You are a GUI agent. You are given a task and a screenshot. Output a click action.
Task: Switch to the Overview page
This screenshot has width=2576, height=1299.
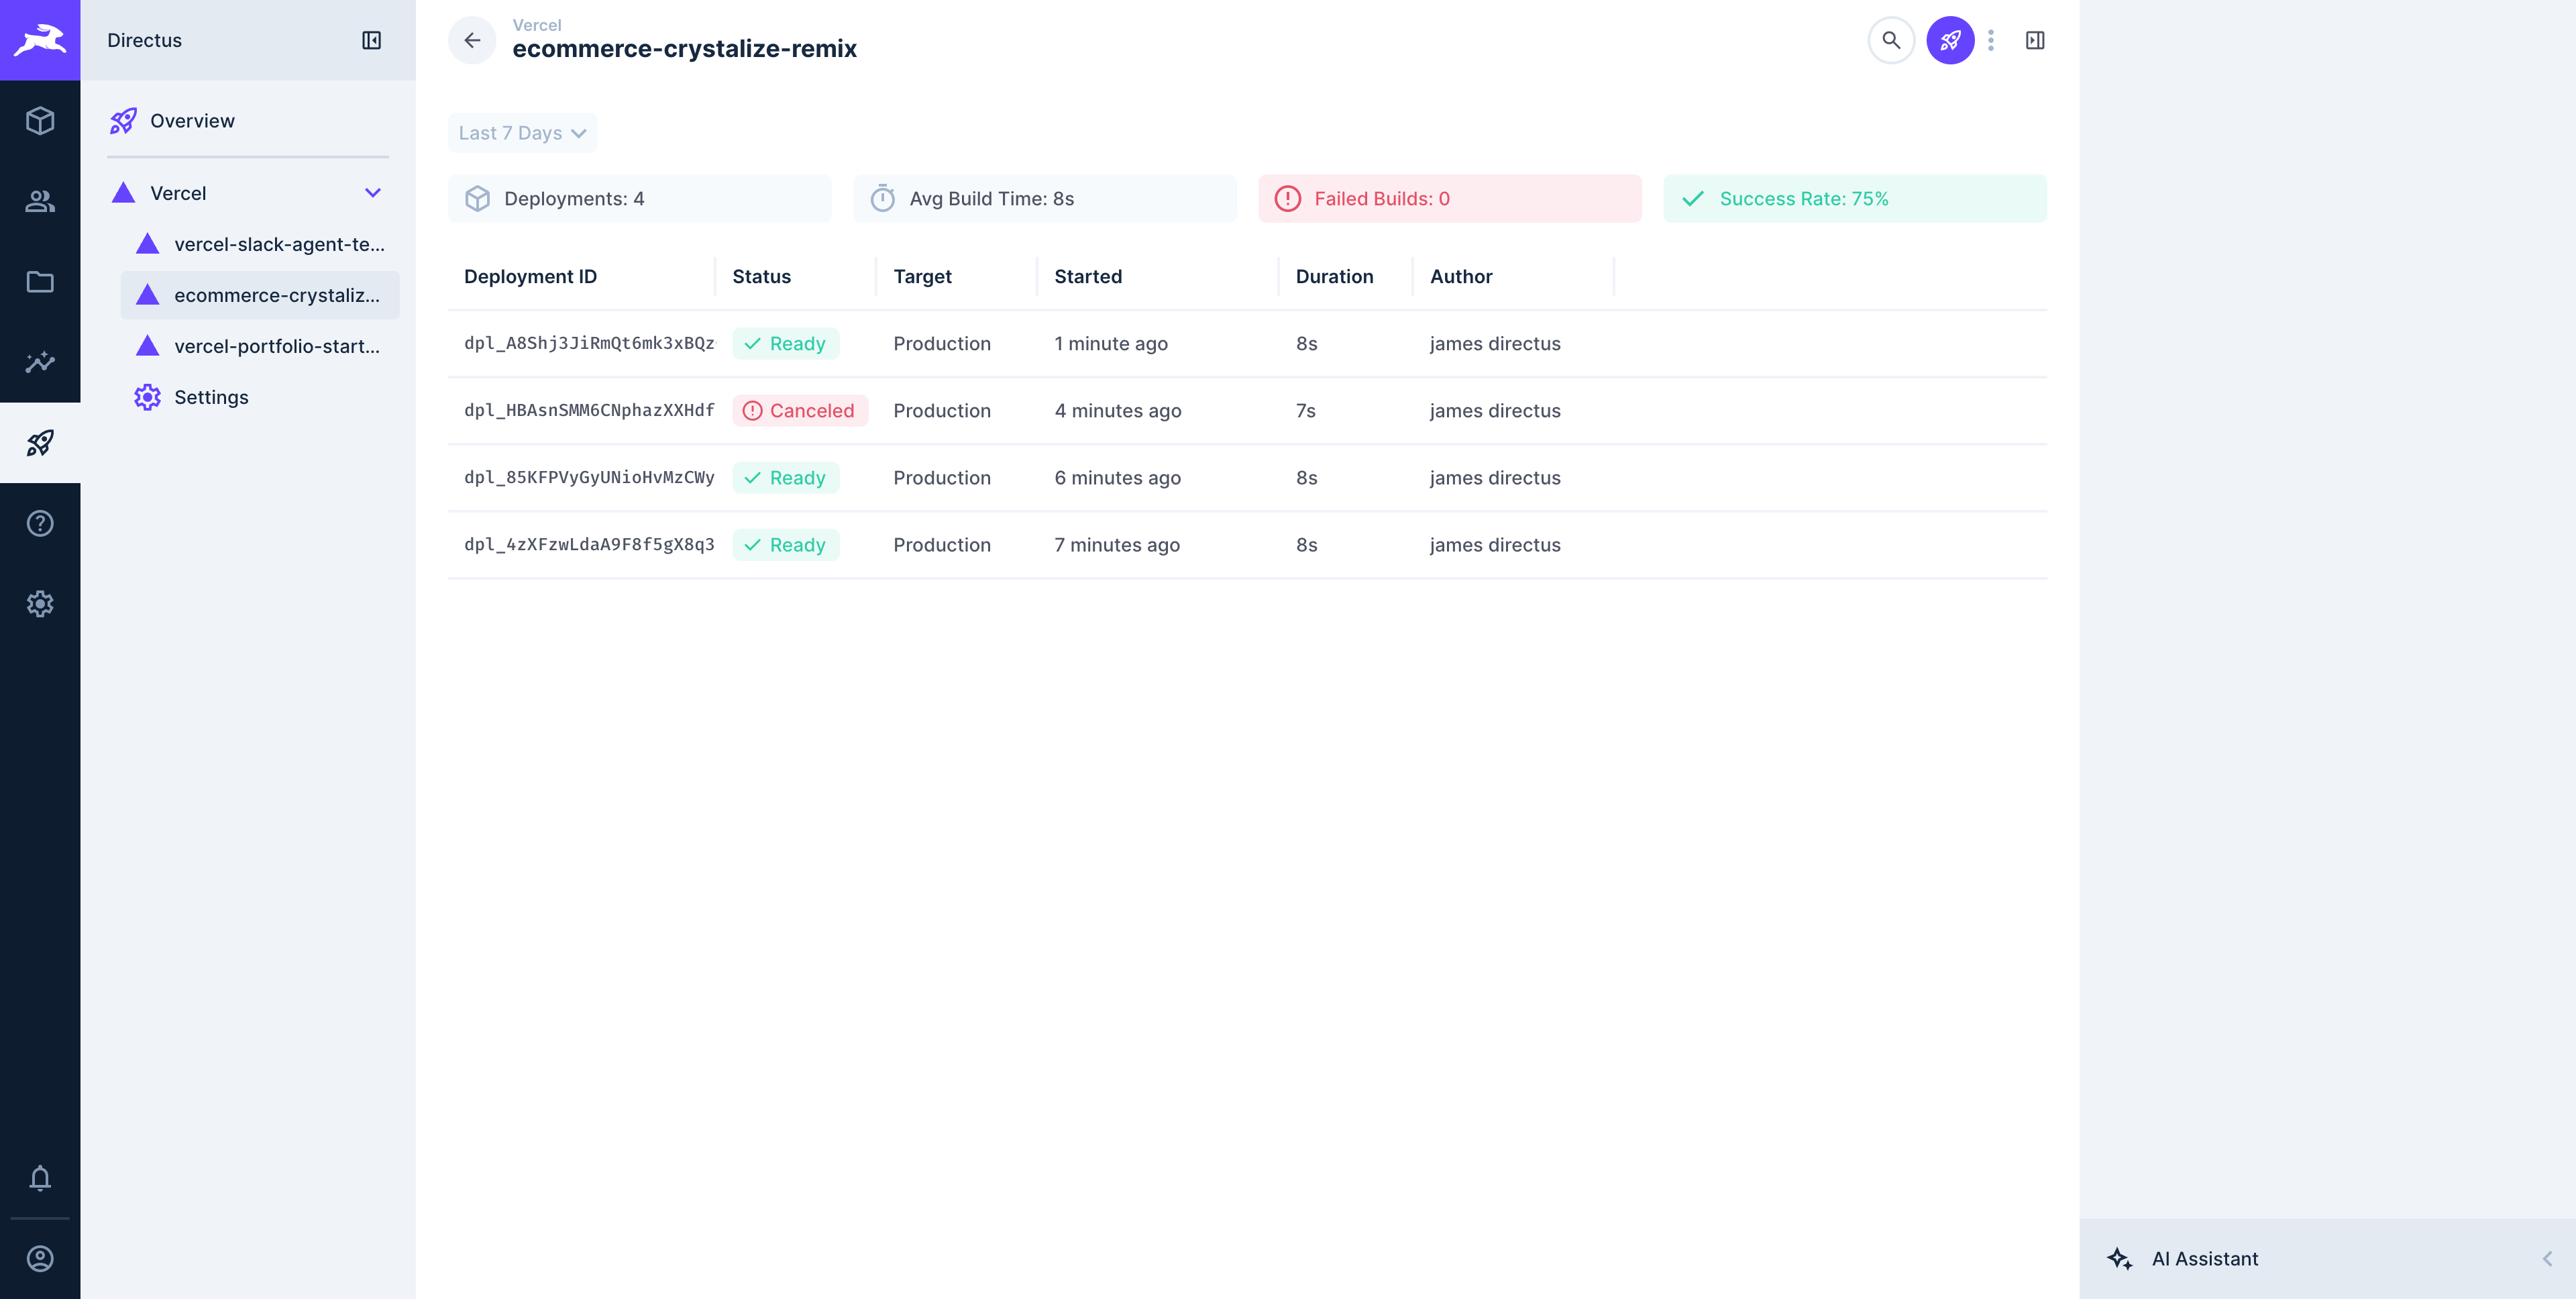click(x=192, y=120)
